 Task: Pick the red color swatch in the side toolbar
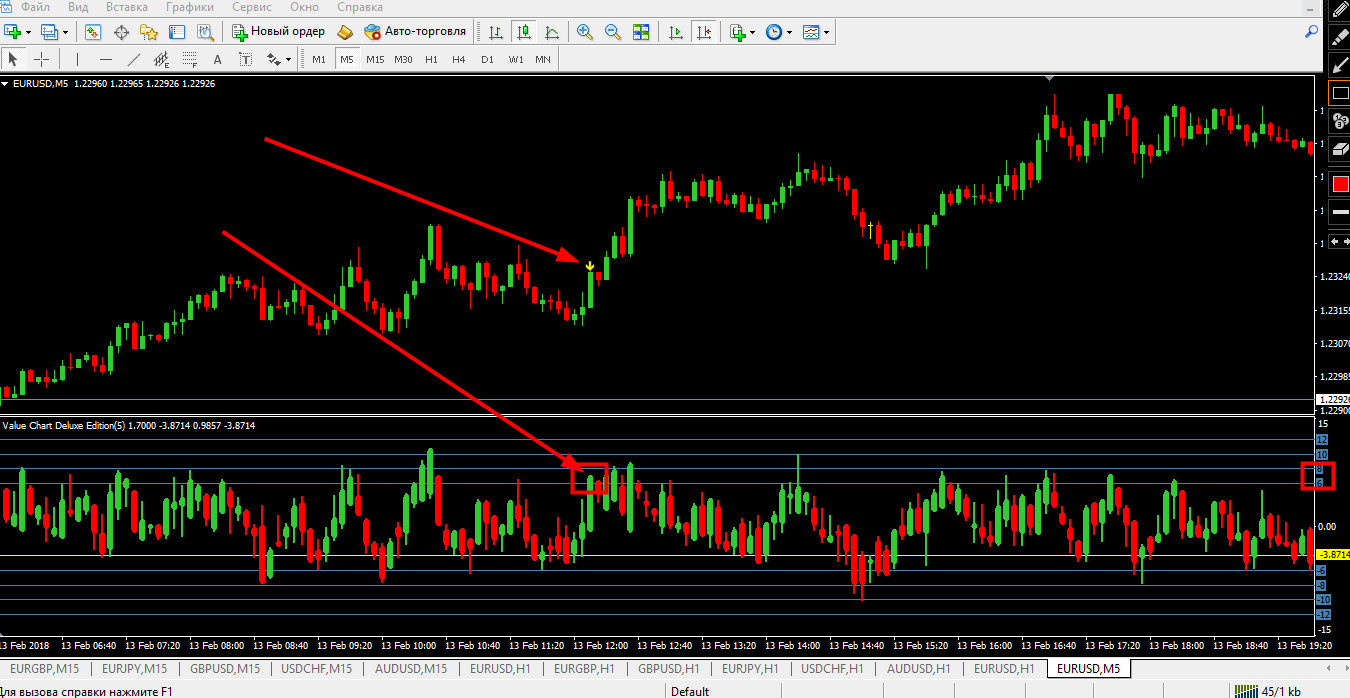1340,183
